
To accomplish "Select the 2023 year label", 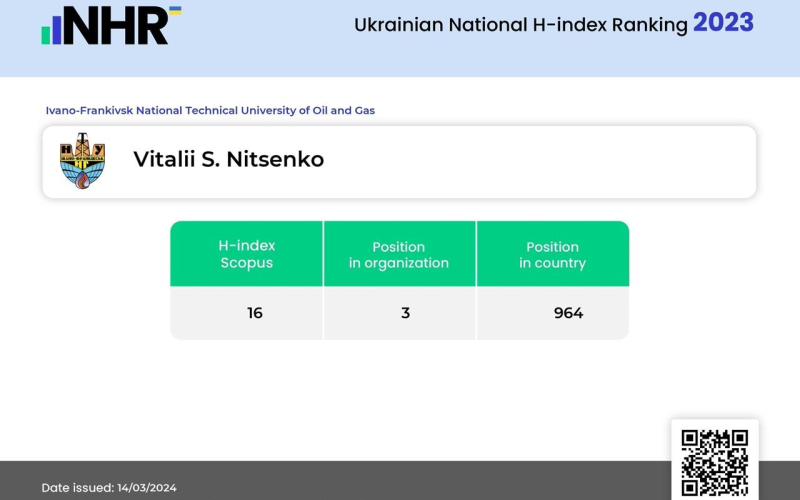I will pyautogui.click(x=723, y=23).
